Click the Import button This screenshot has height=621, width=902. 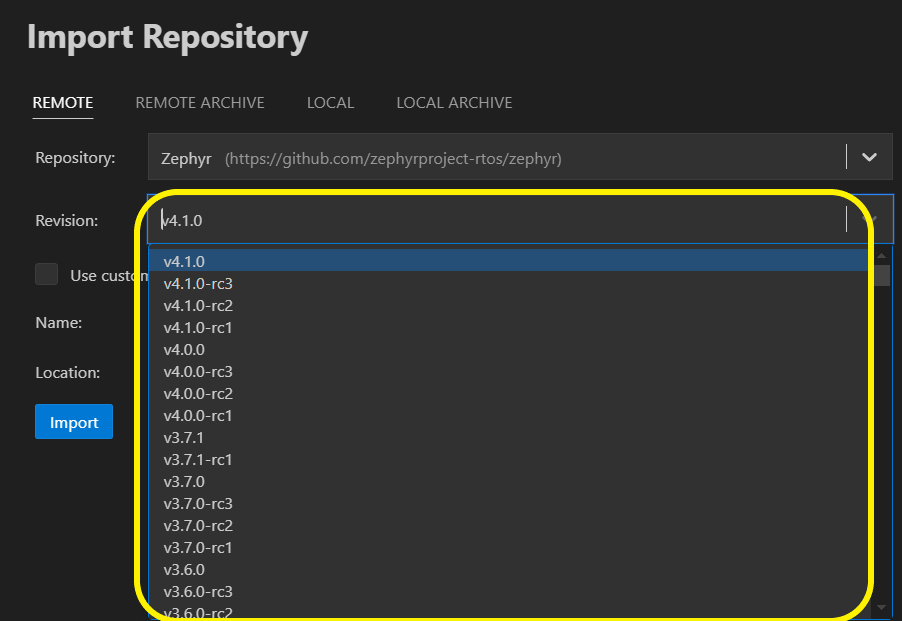73,421
